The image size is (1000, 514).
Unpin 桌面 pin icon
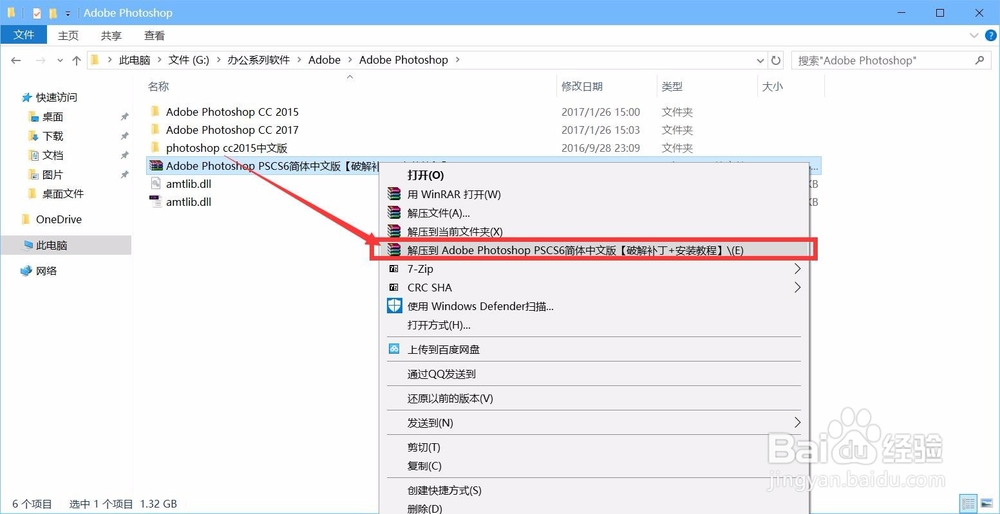tap(124, 117)
